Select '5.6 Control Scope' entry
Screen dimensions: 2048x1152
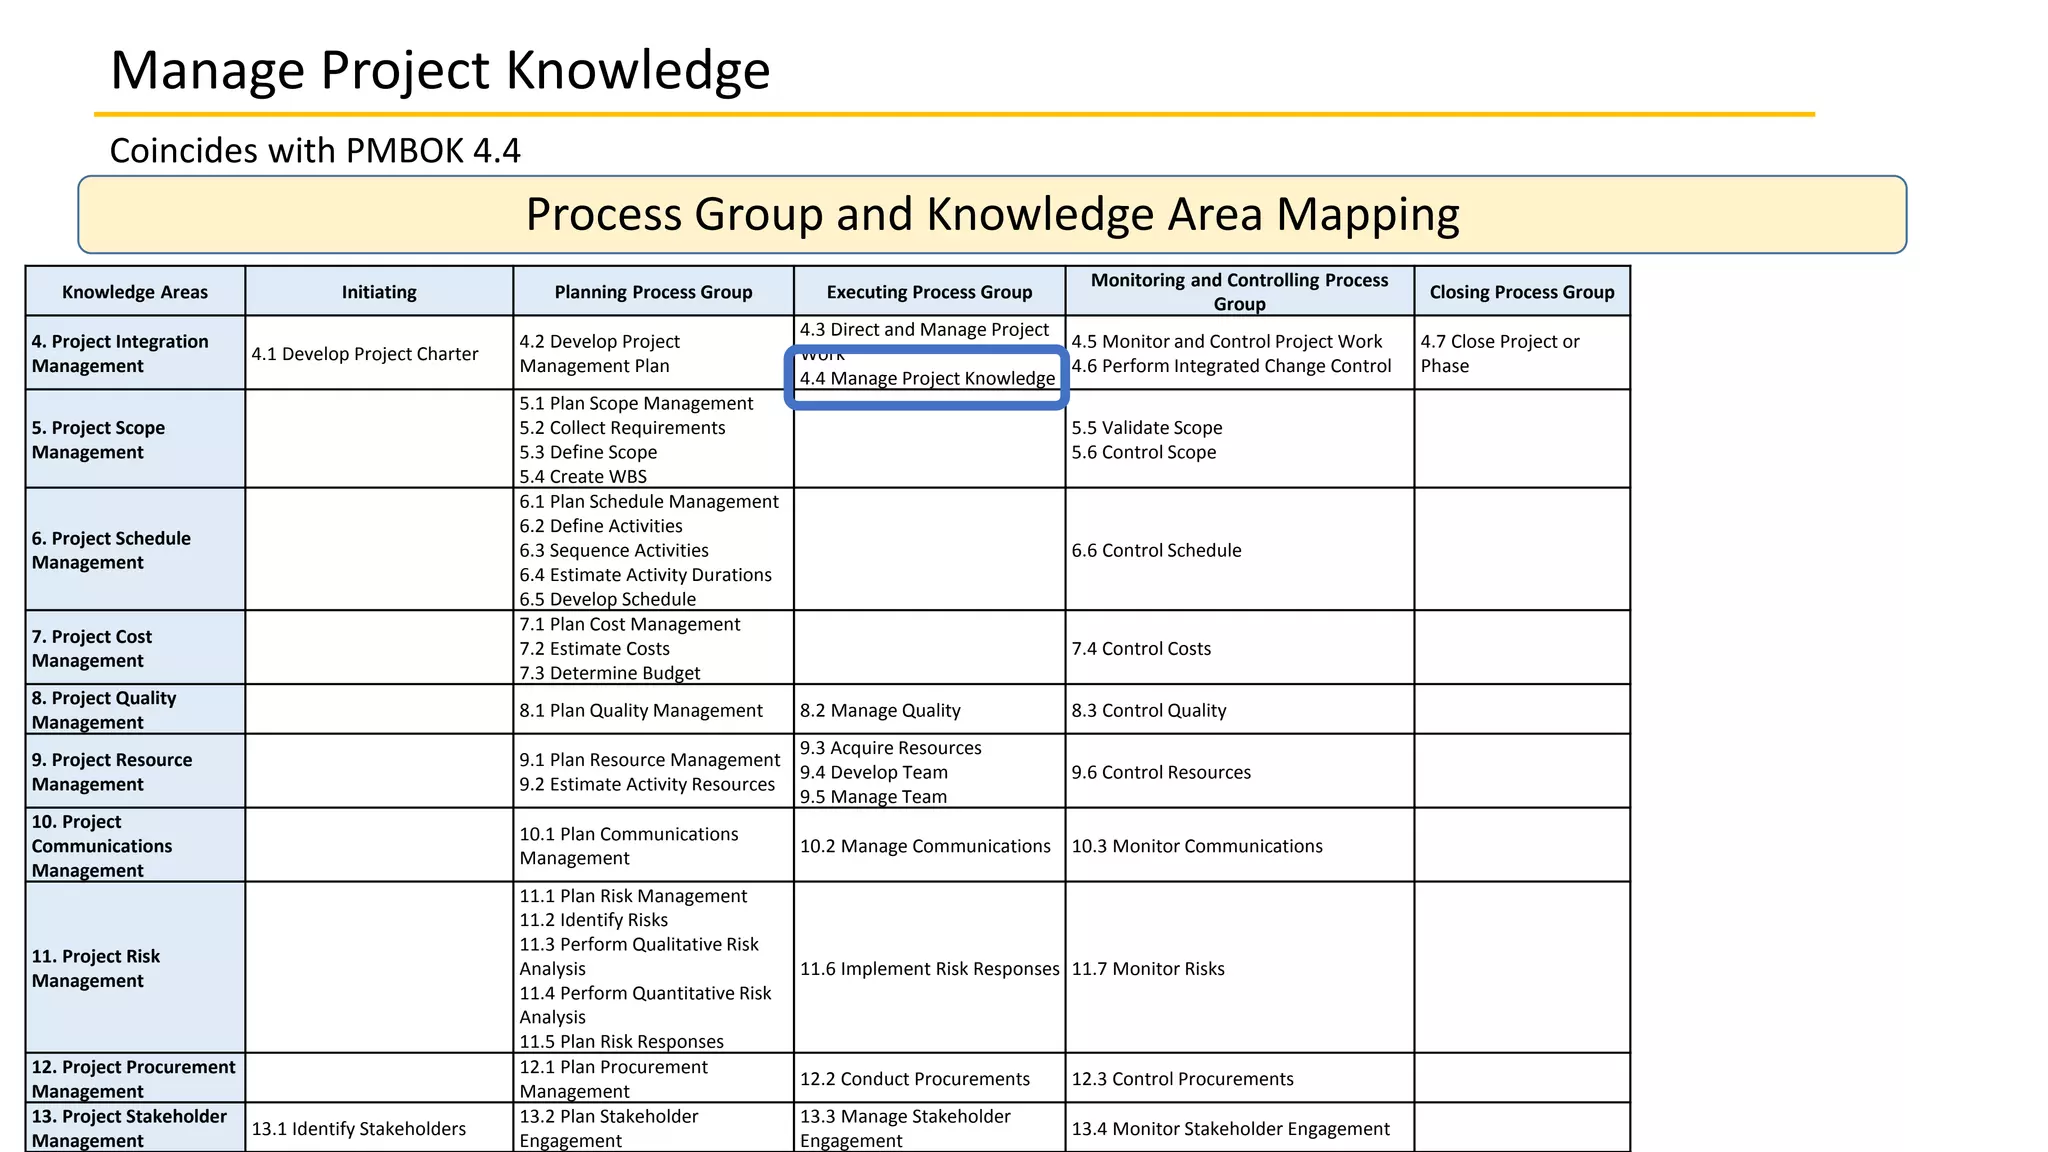(1144, 452)
